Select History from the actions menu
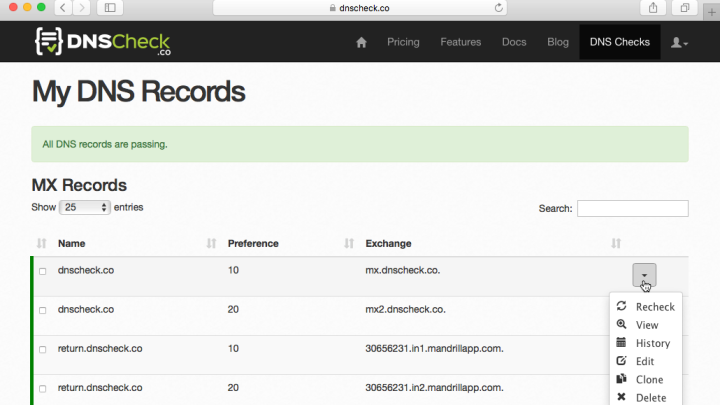This screenshot has height=405, width=720. pyautogui.click(x=646, y=343)
